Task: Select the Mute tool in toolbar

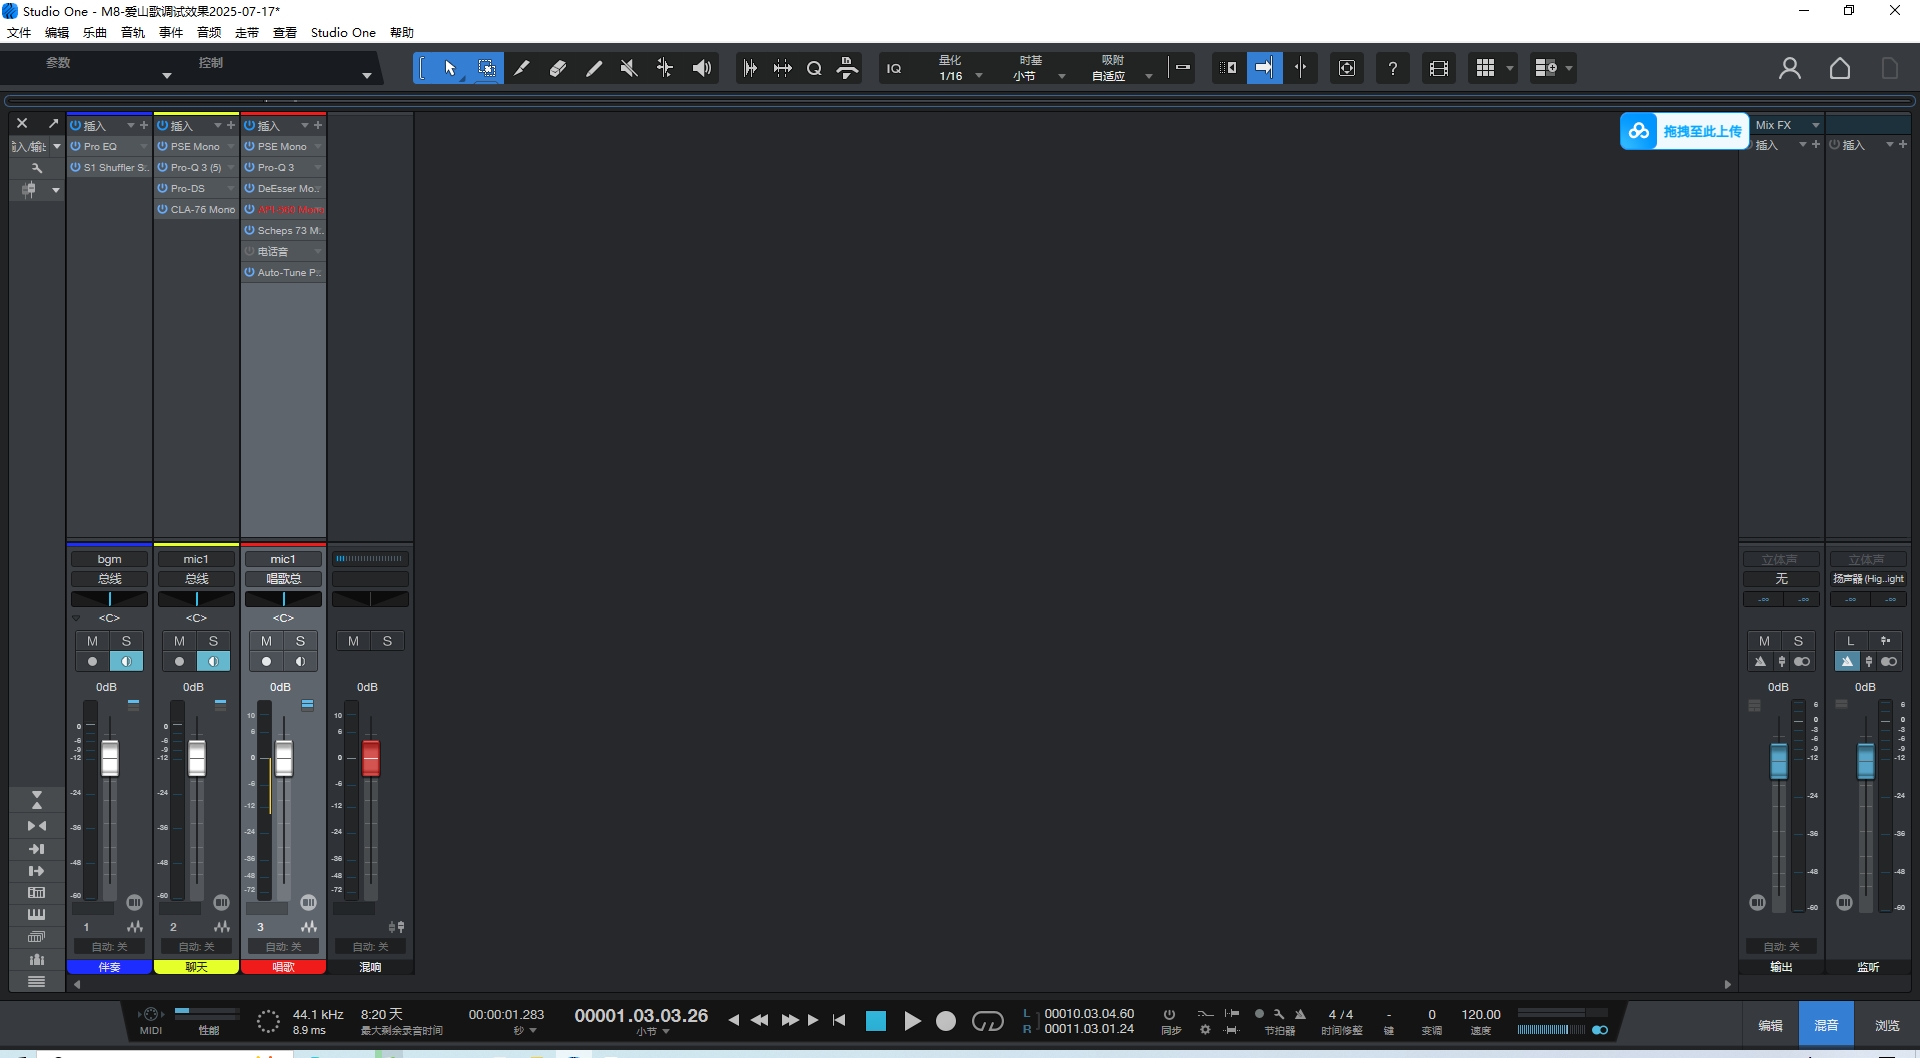Action: click(x=629, y=68)
